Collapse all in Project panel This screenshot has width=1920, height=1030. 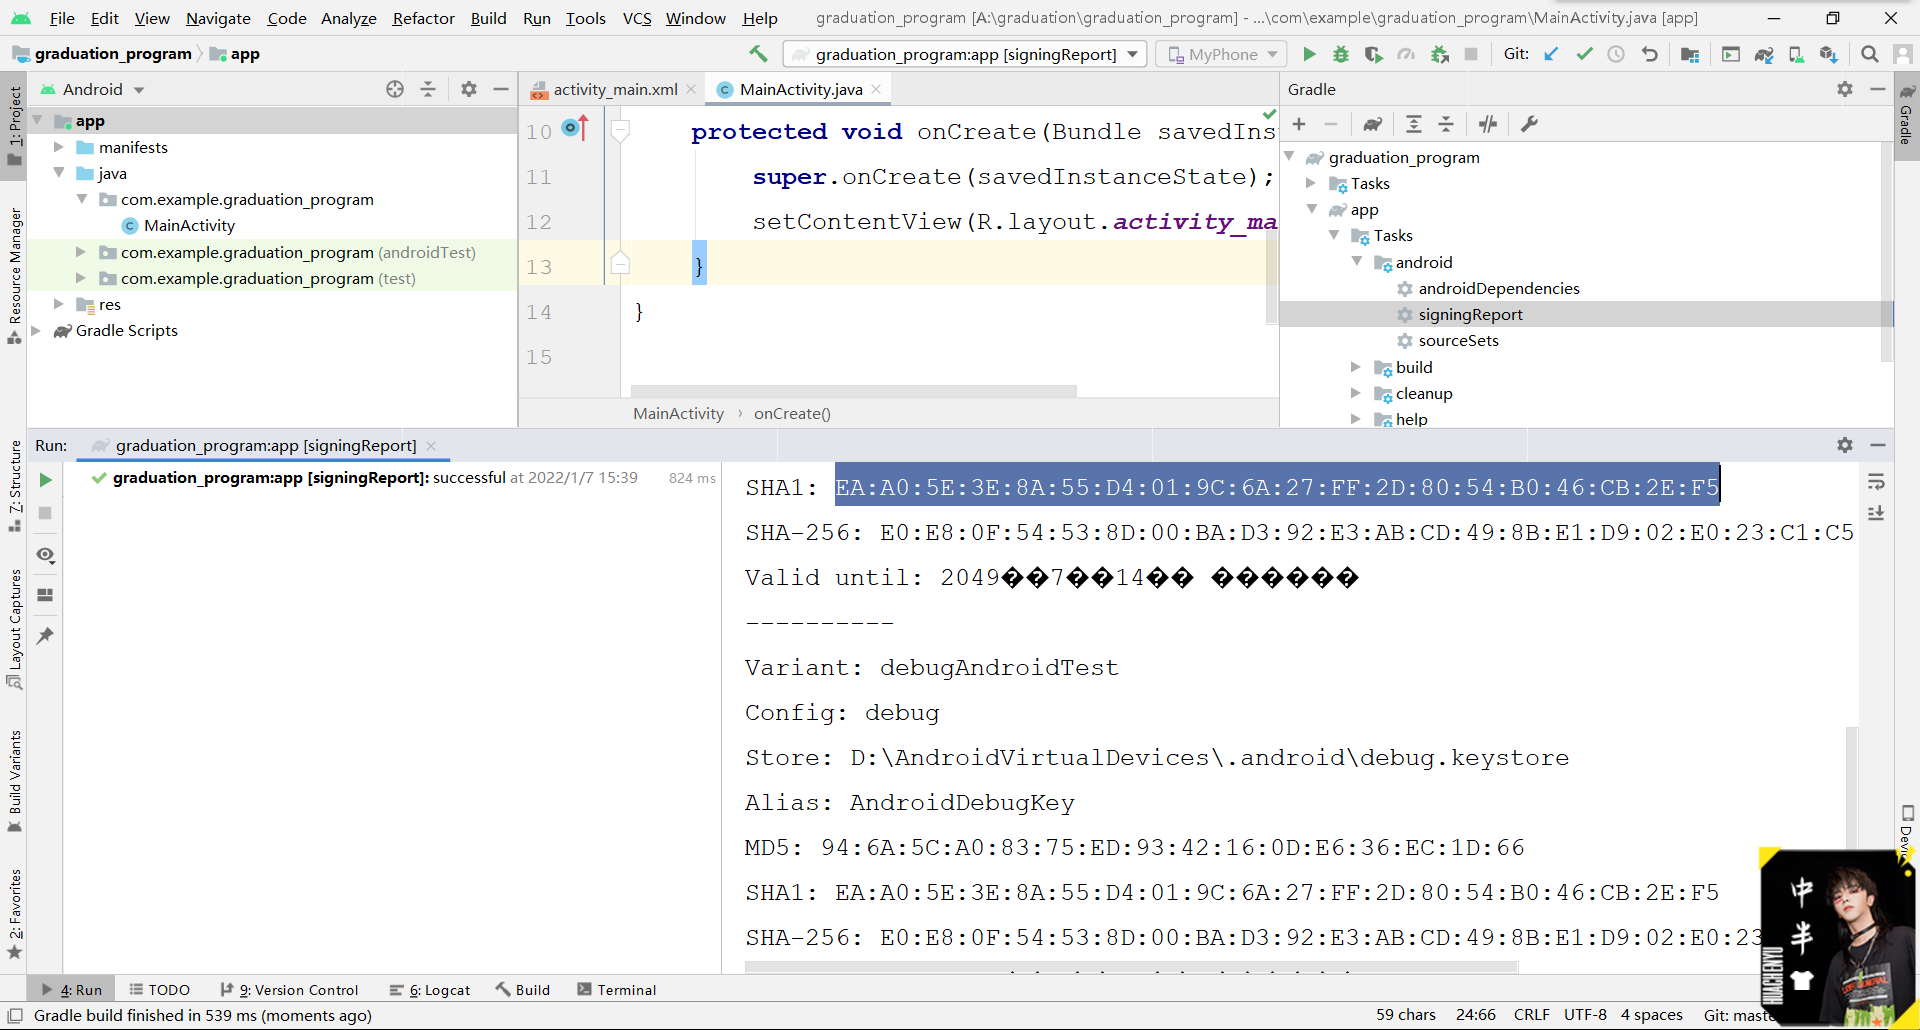[x=428, y=89]
